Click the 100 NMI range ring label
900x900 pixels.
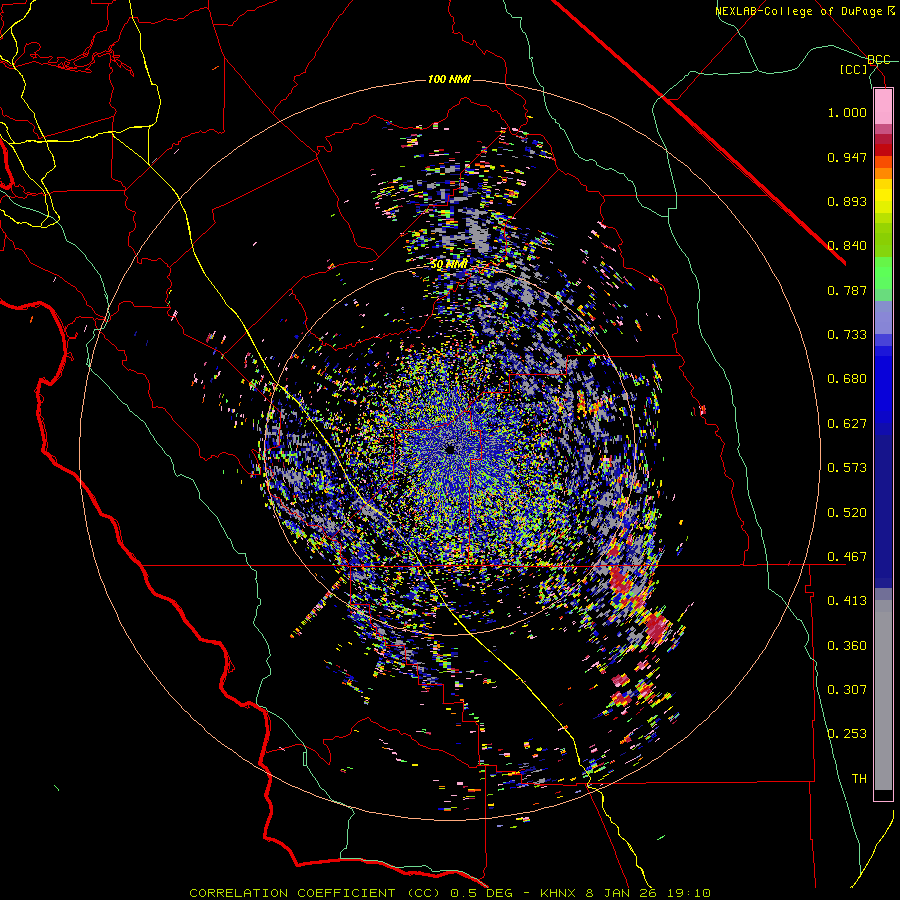(449, 79)
